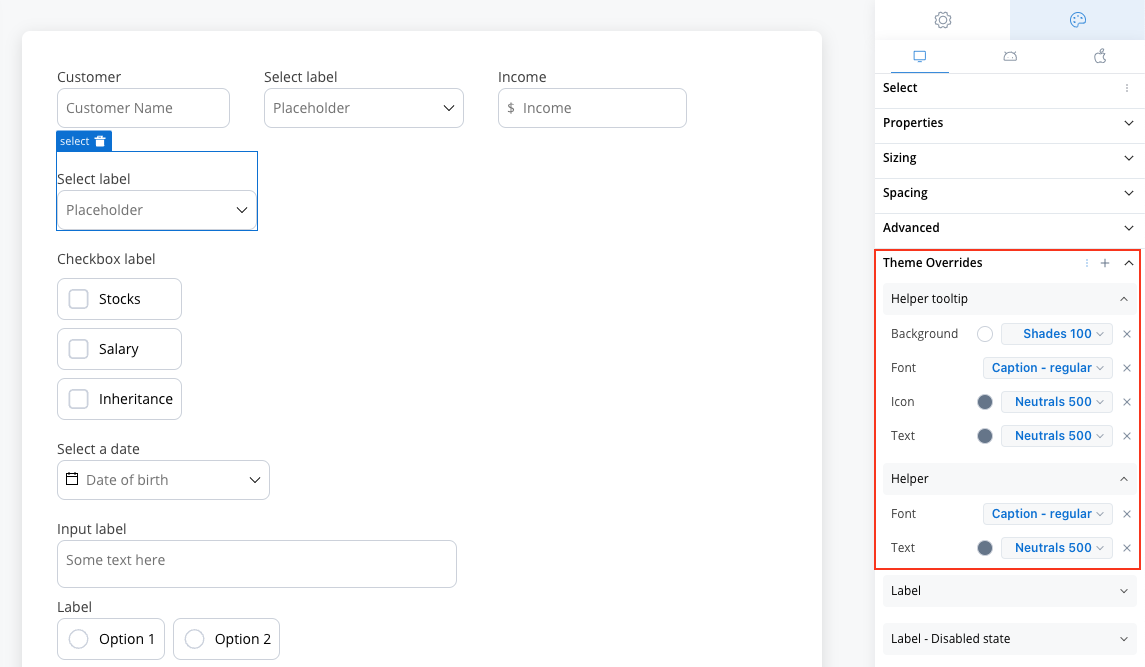
Task: Click the 'Checkbox label' text
Action: [x=106, y=259]
